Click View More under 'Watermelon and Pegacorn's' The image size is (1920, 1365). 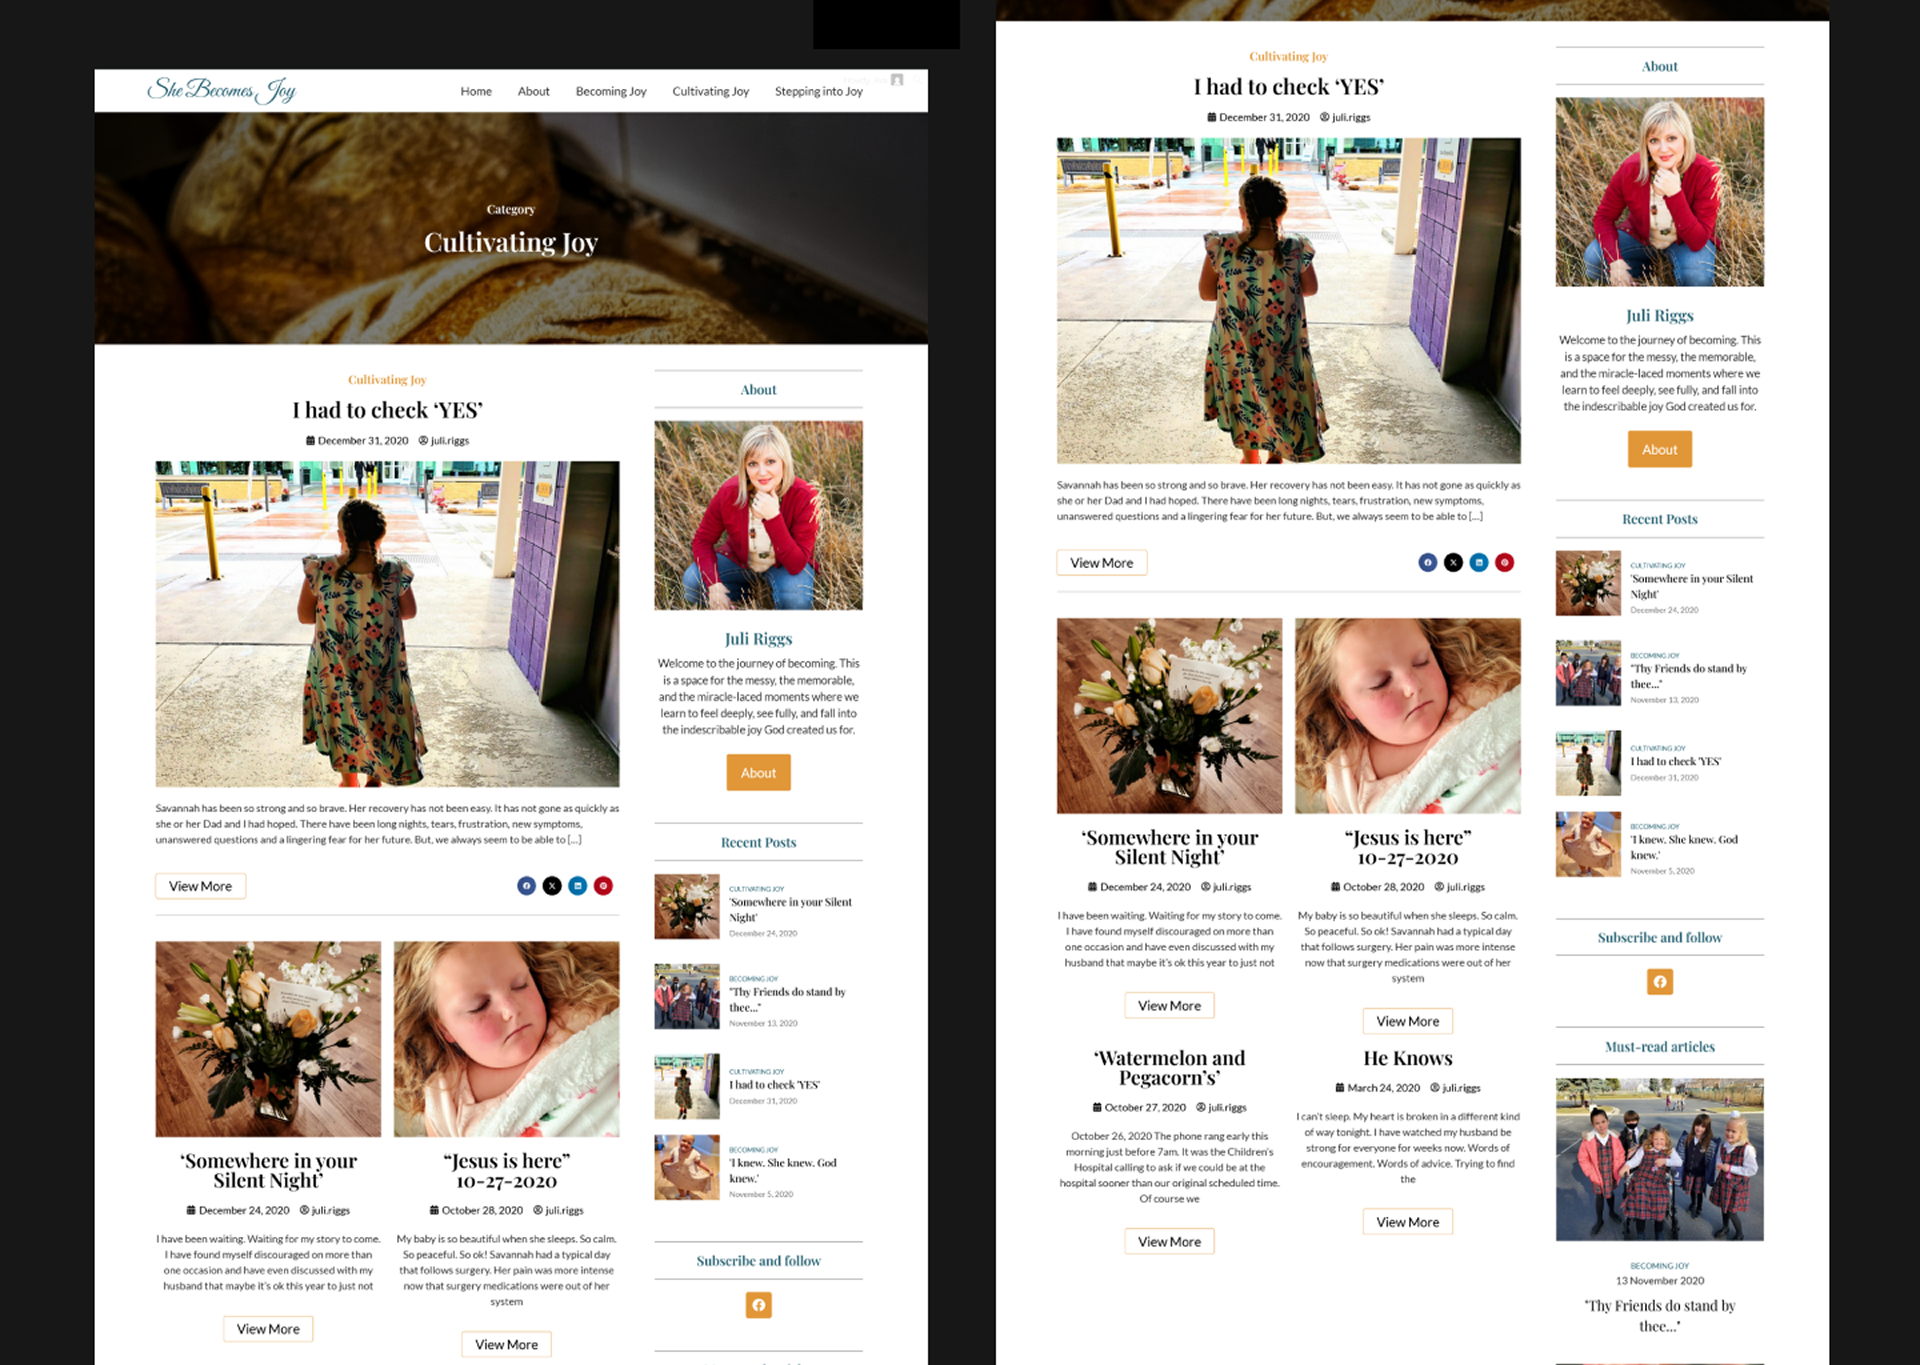tap(1169, 1242)
